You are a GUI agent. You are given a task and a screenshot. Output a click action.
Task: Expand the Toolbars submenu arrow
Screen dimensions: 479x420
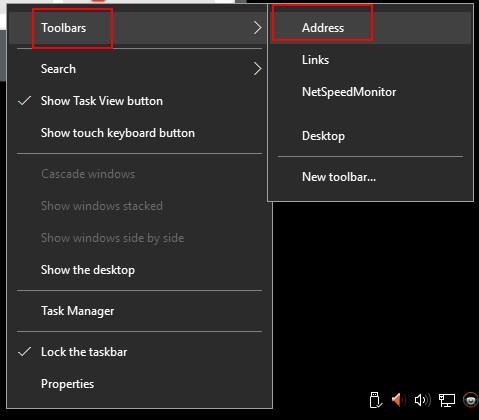257,28
